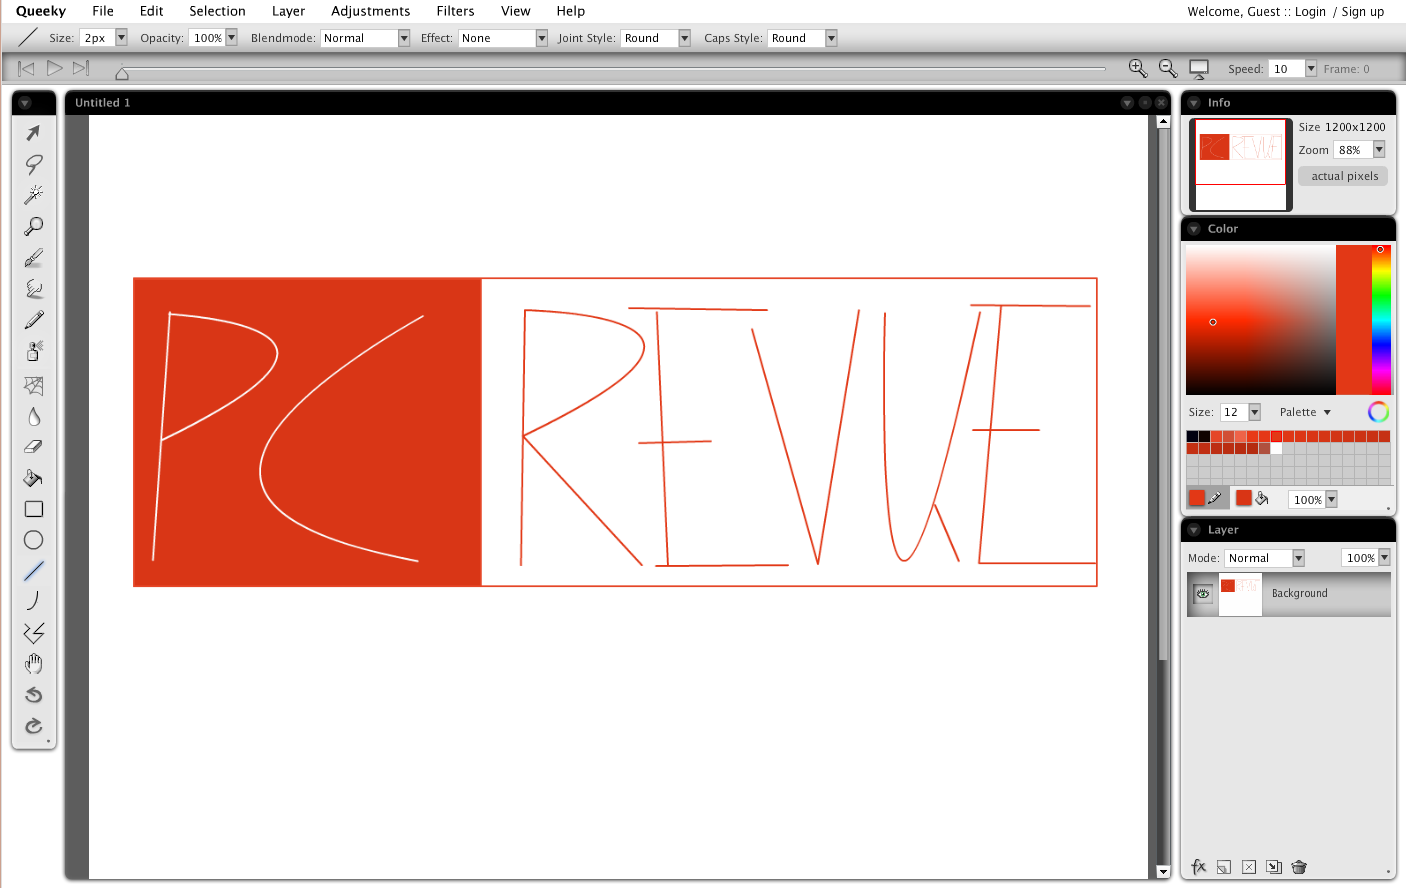Click the zoom in magnifier icon
This screenshot has height=888, width=1407.
[1137, 68]
